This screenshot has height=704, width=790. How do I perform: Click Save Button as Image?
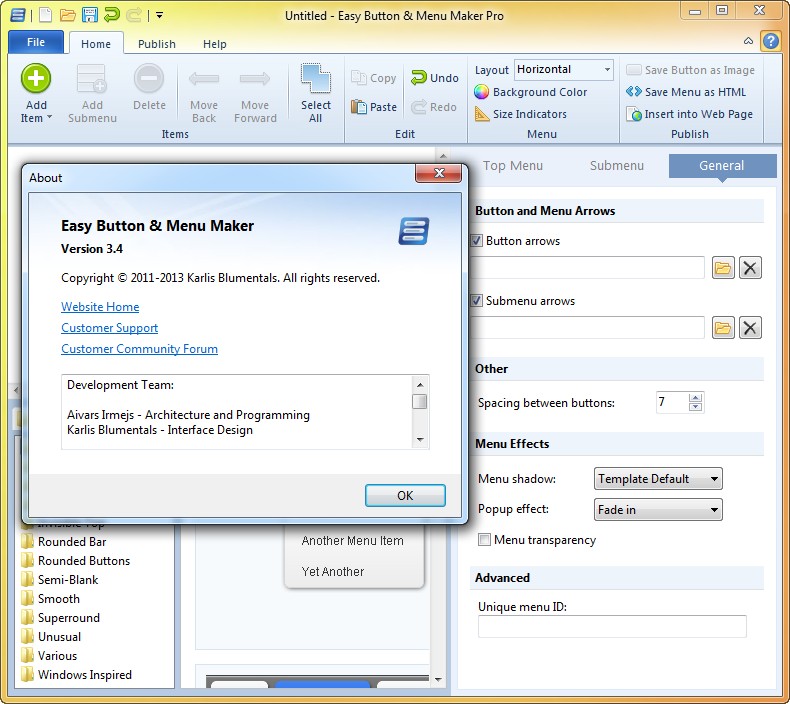[x=690, y=70]
